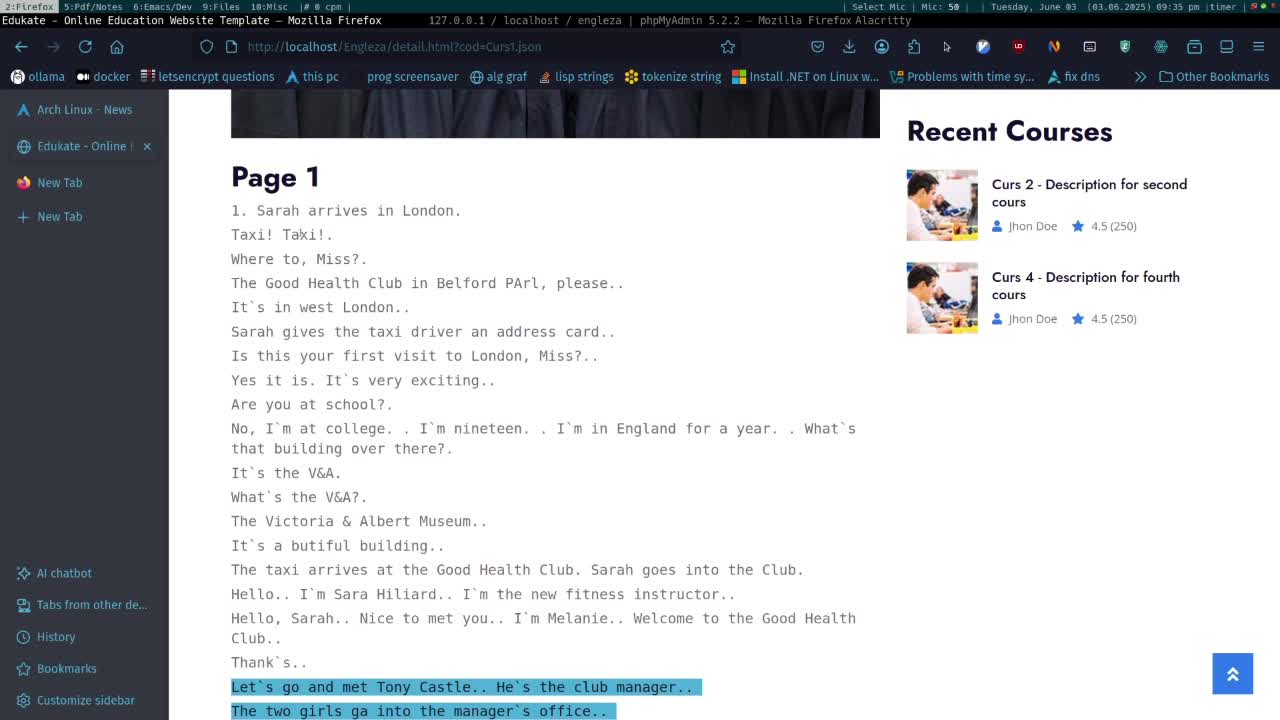This screenshot has width=1280, height=720.
Task: Open the Downloads panel
Action: coord(849,46)
